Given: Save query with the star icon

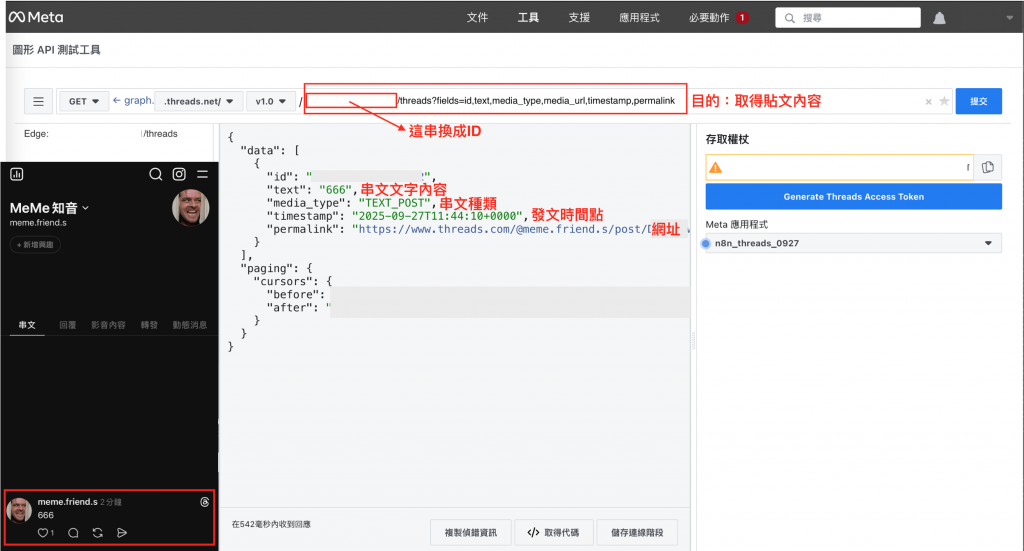Looking at the screenshot, I should click(x=944, y=101).
